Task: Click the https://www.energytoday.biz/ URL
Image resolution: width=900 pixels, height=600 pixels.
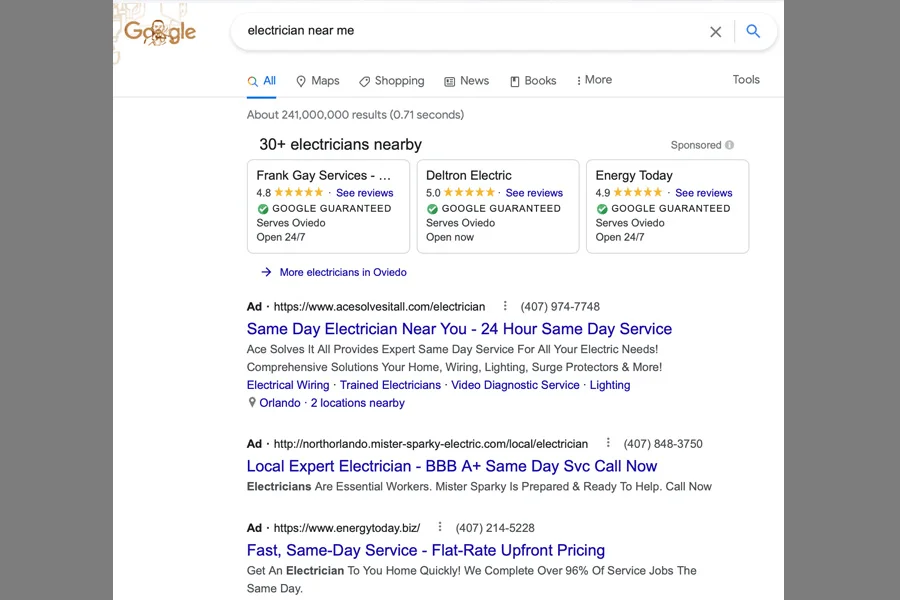Action: pyautogui.click(x=347, y=528)
